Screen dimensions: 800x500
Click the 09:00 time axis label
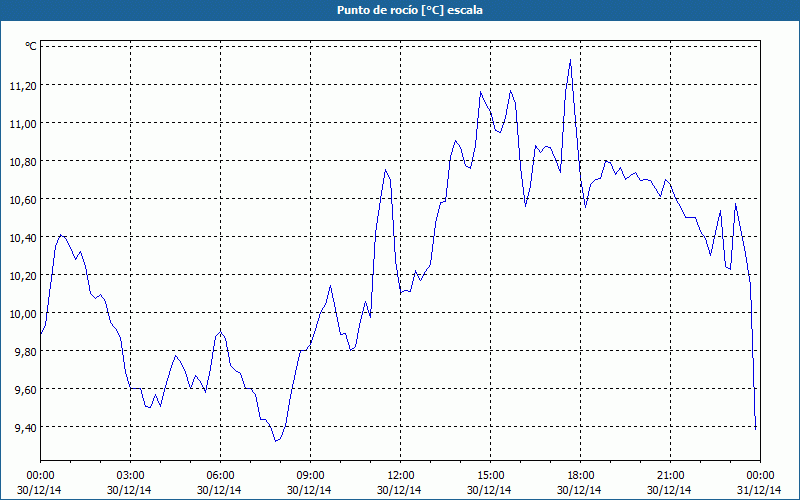coord(310,476)
